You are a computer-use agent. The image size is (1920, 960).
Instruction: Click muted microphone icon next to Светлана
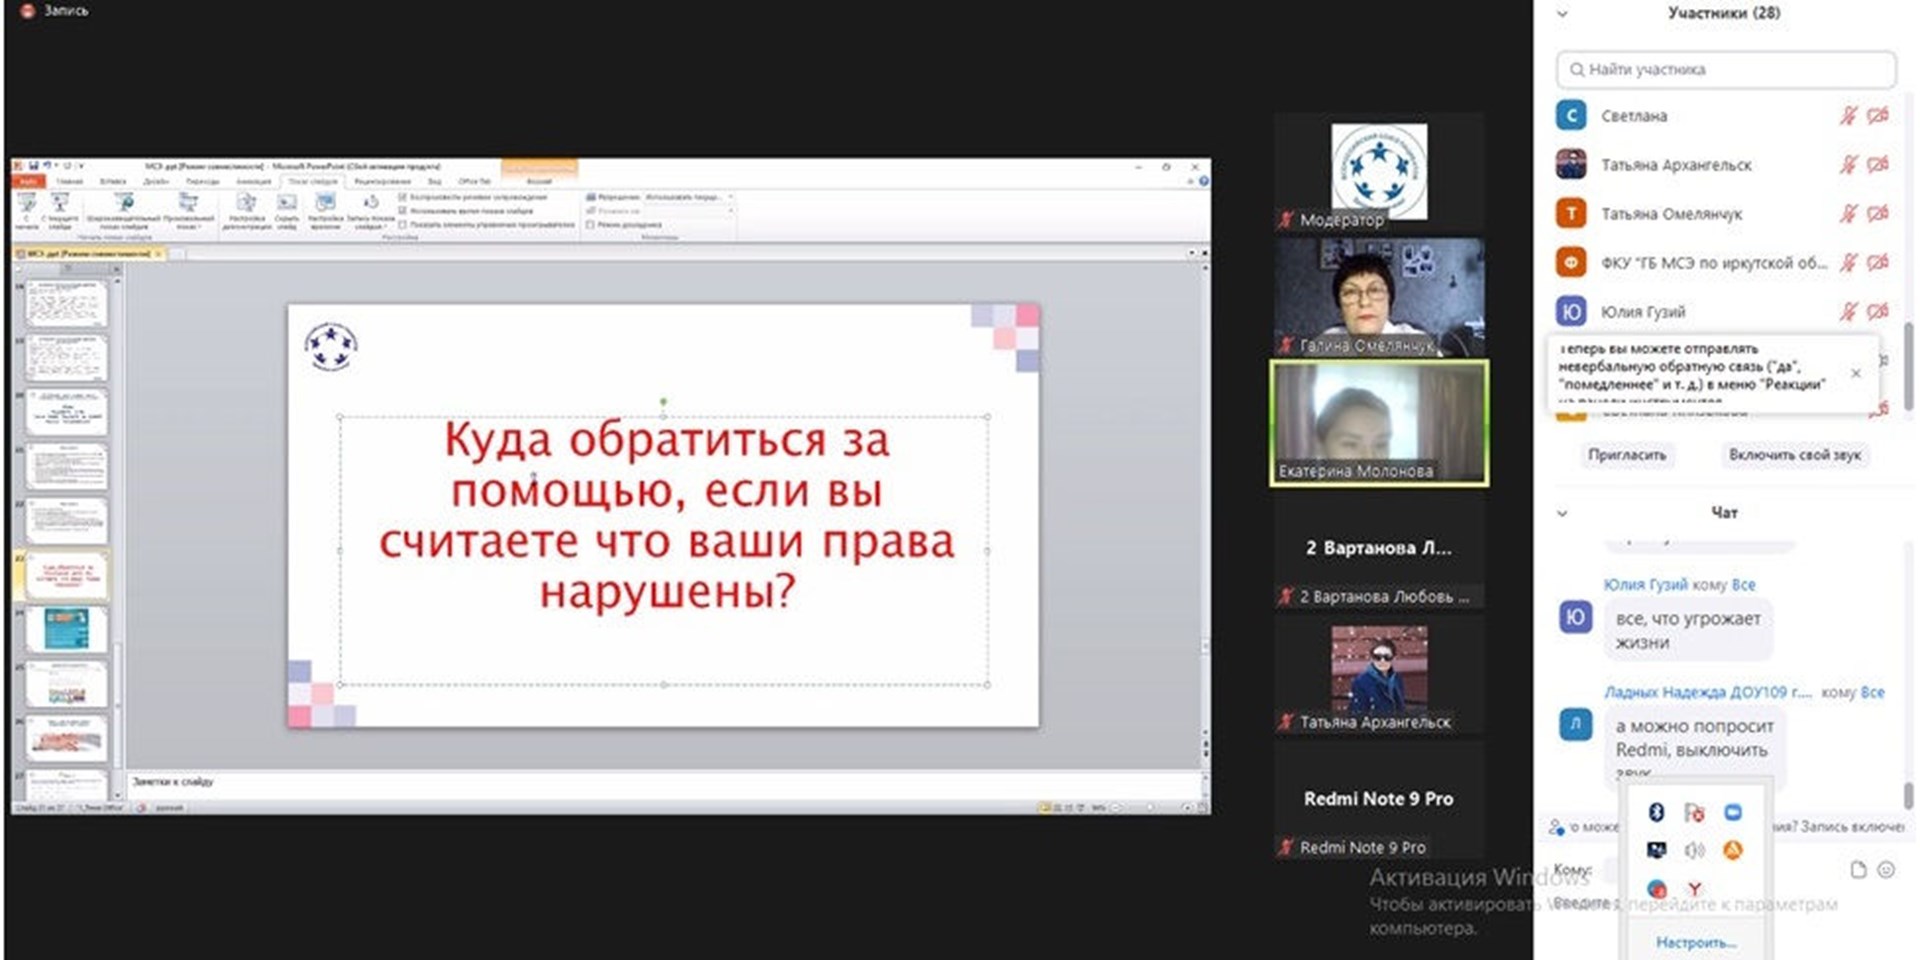tap(1848, 116)
